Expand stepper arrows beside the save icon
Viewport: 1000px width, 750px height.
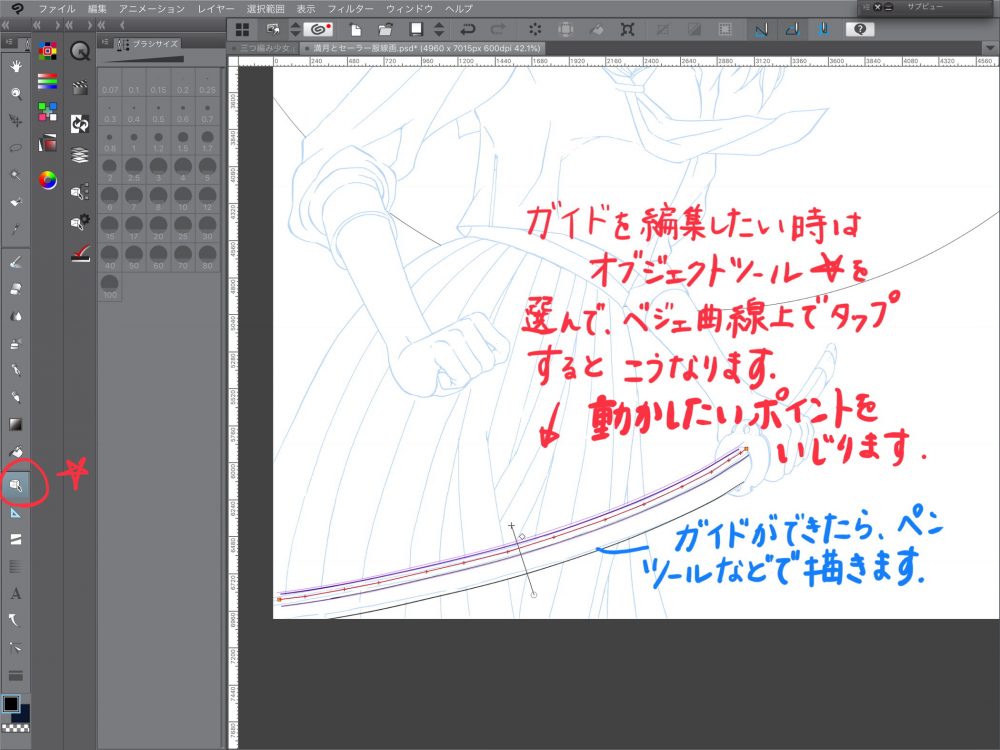click(439, 29)
